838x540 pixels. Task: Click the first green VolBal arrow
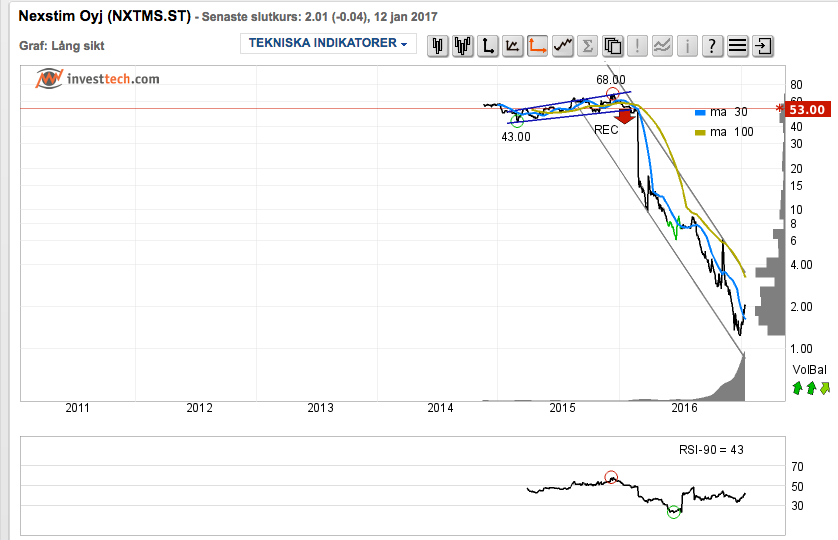pyautogui.click(x=797, y=388)
